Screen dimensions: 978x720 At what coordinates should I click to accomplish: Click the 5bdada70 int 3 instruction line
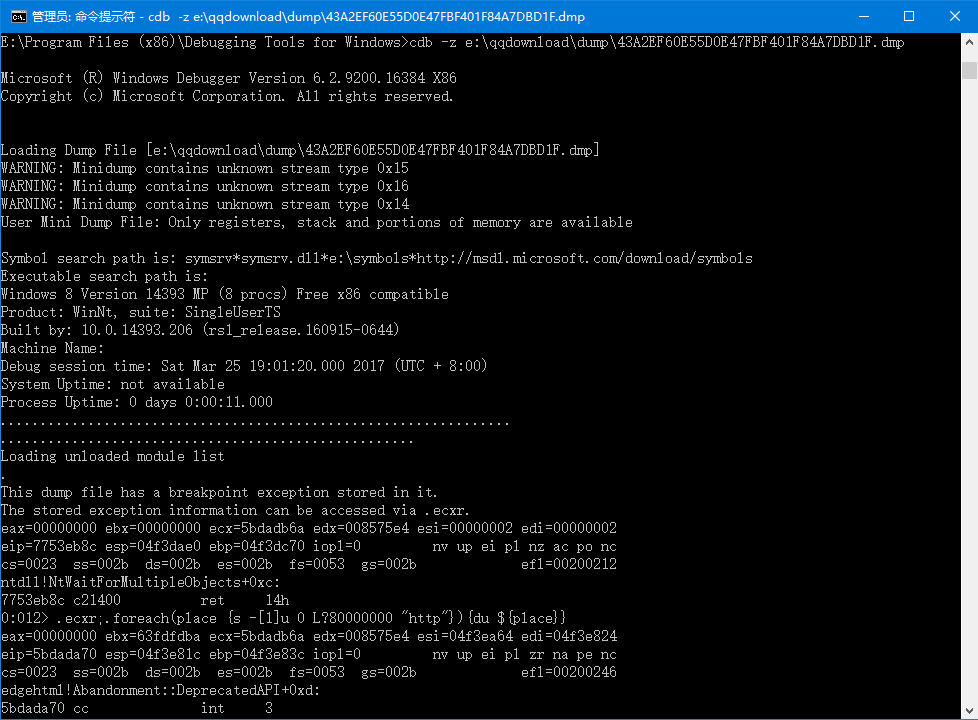[137, 709]
